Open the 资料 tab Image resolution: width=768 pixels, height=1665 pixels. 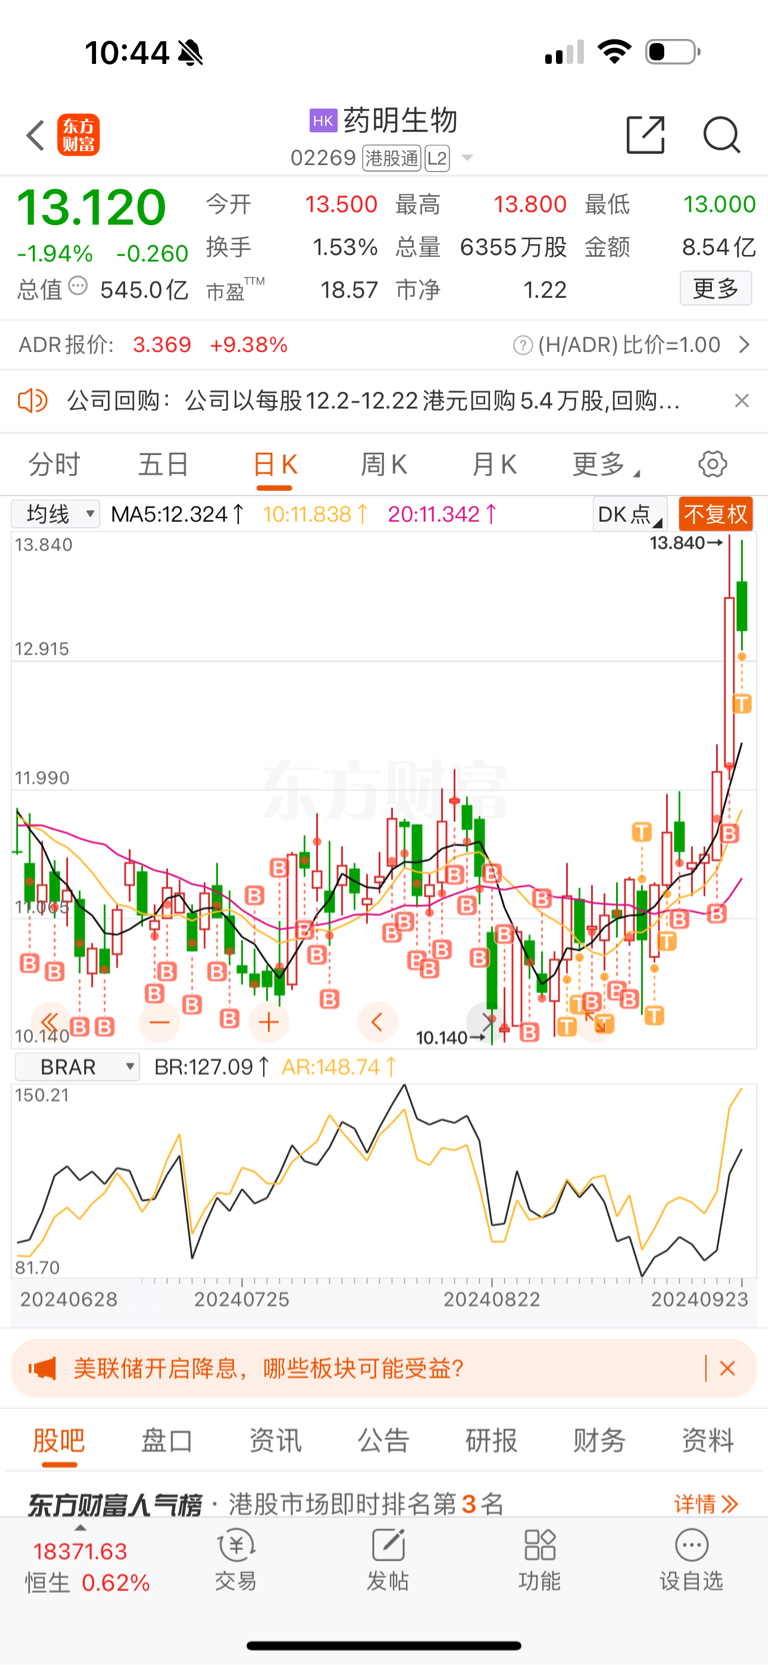click(708, 1440)
